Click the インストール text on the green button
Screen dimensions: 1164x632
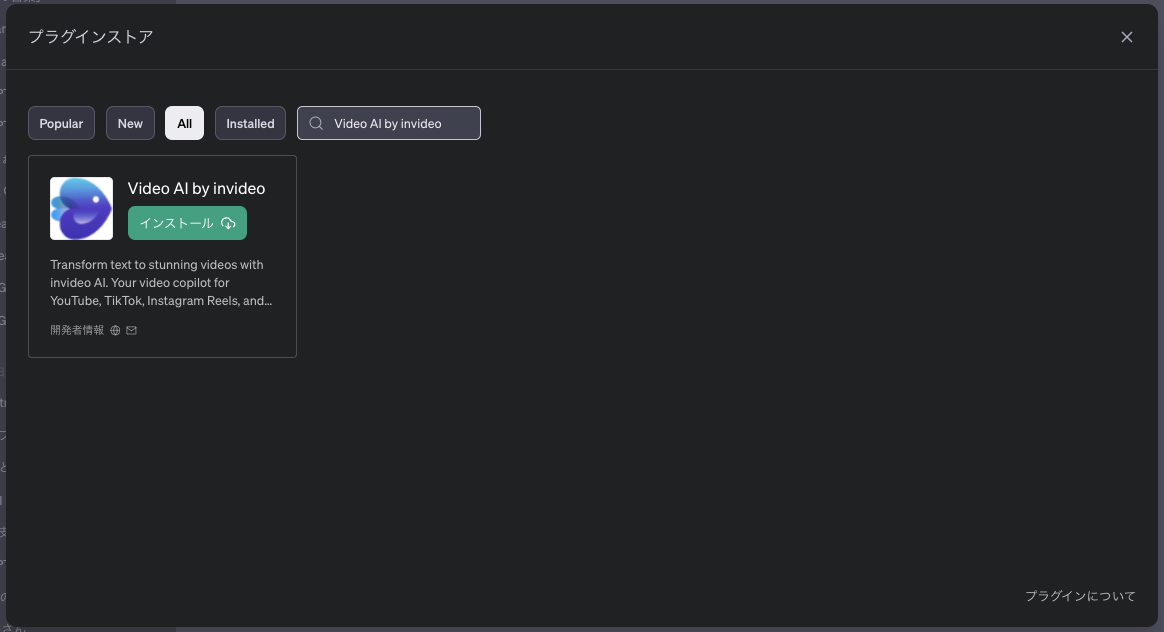[176, 223]
